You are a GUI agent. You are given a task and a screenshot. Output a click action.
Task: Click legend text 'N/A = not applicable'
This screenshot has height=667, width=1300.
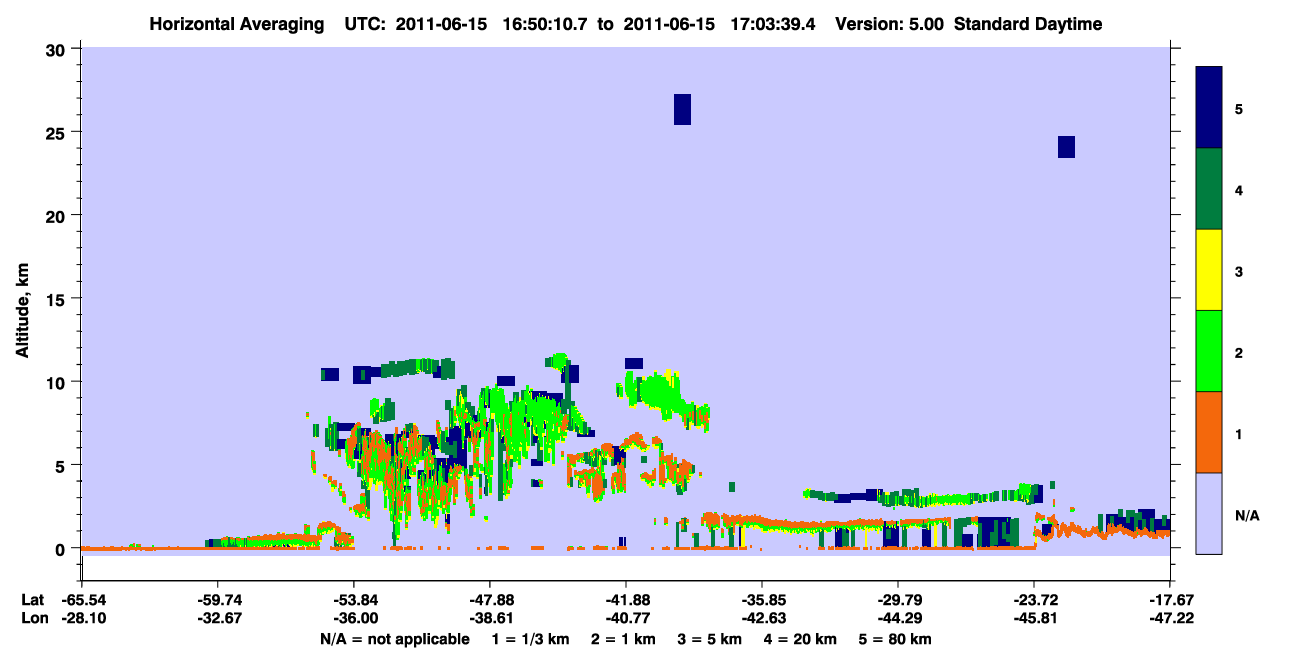(394, 639)
